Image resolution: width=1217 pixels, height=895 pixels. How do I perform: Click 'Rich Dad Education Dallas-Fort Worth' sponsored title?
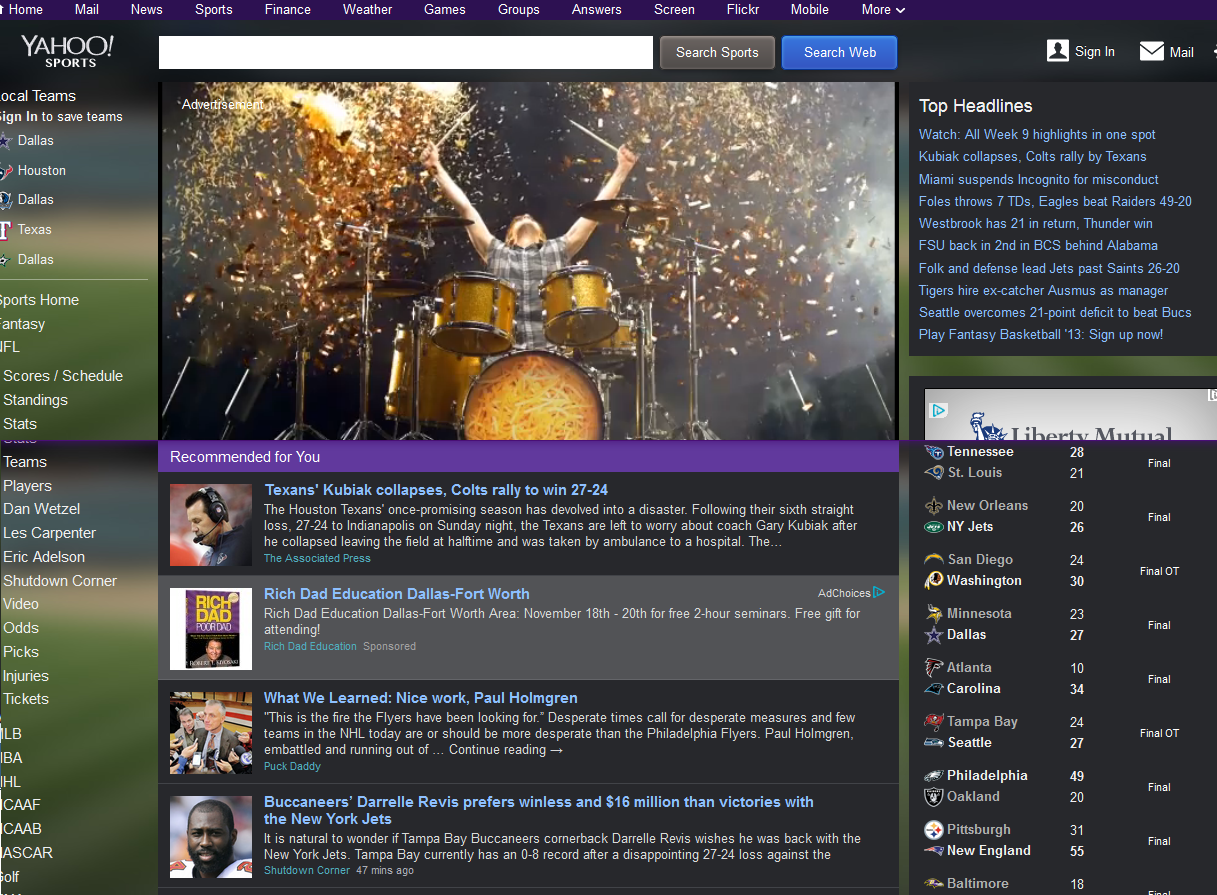point(397,594)
